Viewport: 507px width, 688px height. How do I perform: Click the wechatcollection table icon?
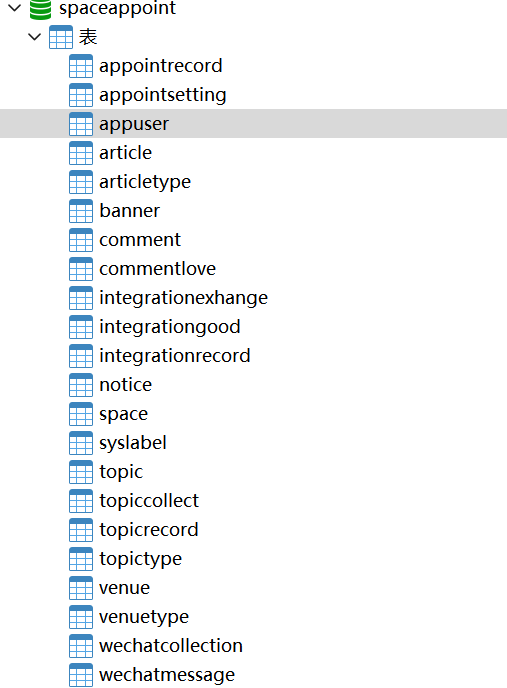81,645
